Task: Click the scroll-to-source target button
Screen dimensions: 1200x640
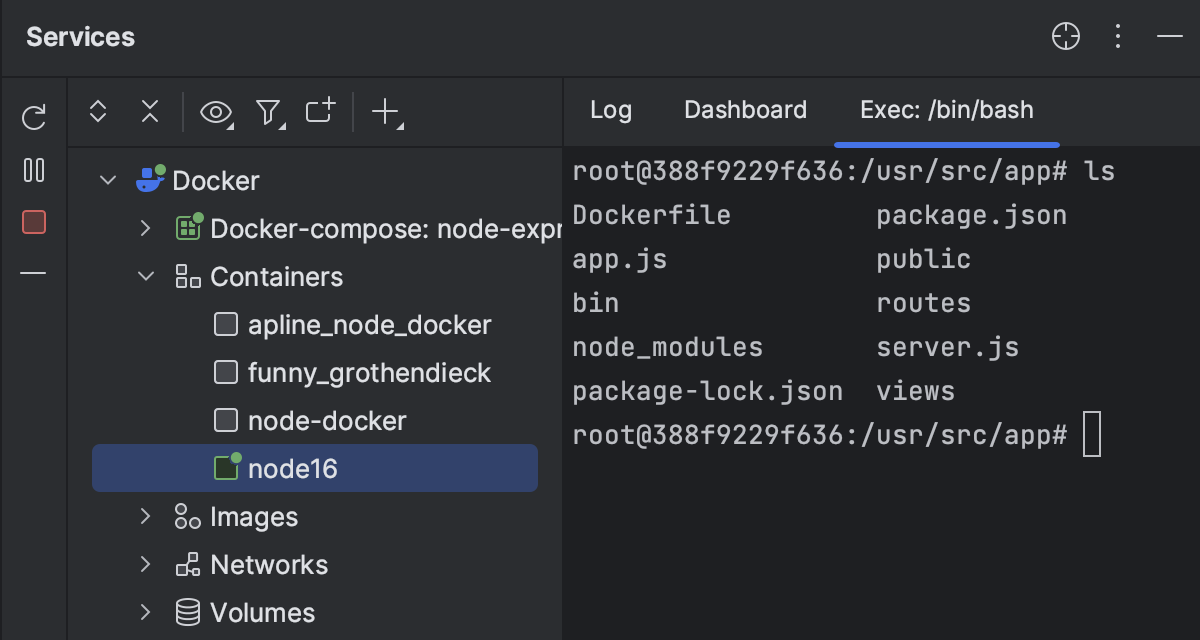Action: [1066, 36]
